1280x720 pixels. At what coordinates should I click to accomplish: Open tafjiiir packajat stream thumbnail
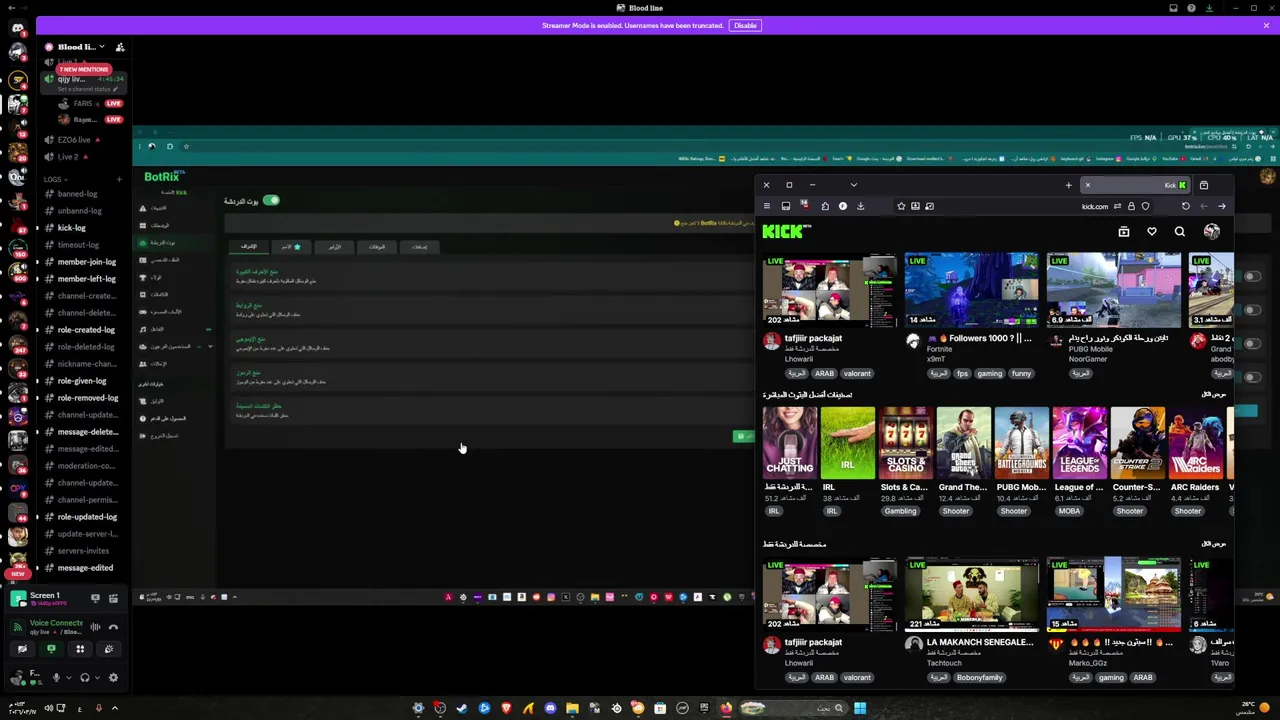(x=829, y=290)
